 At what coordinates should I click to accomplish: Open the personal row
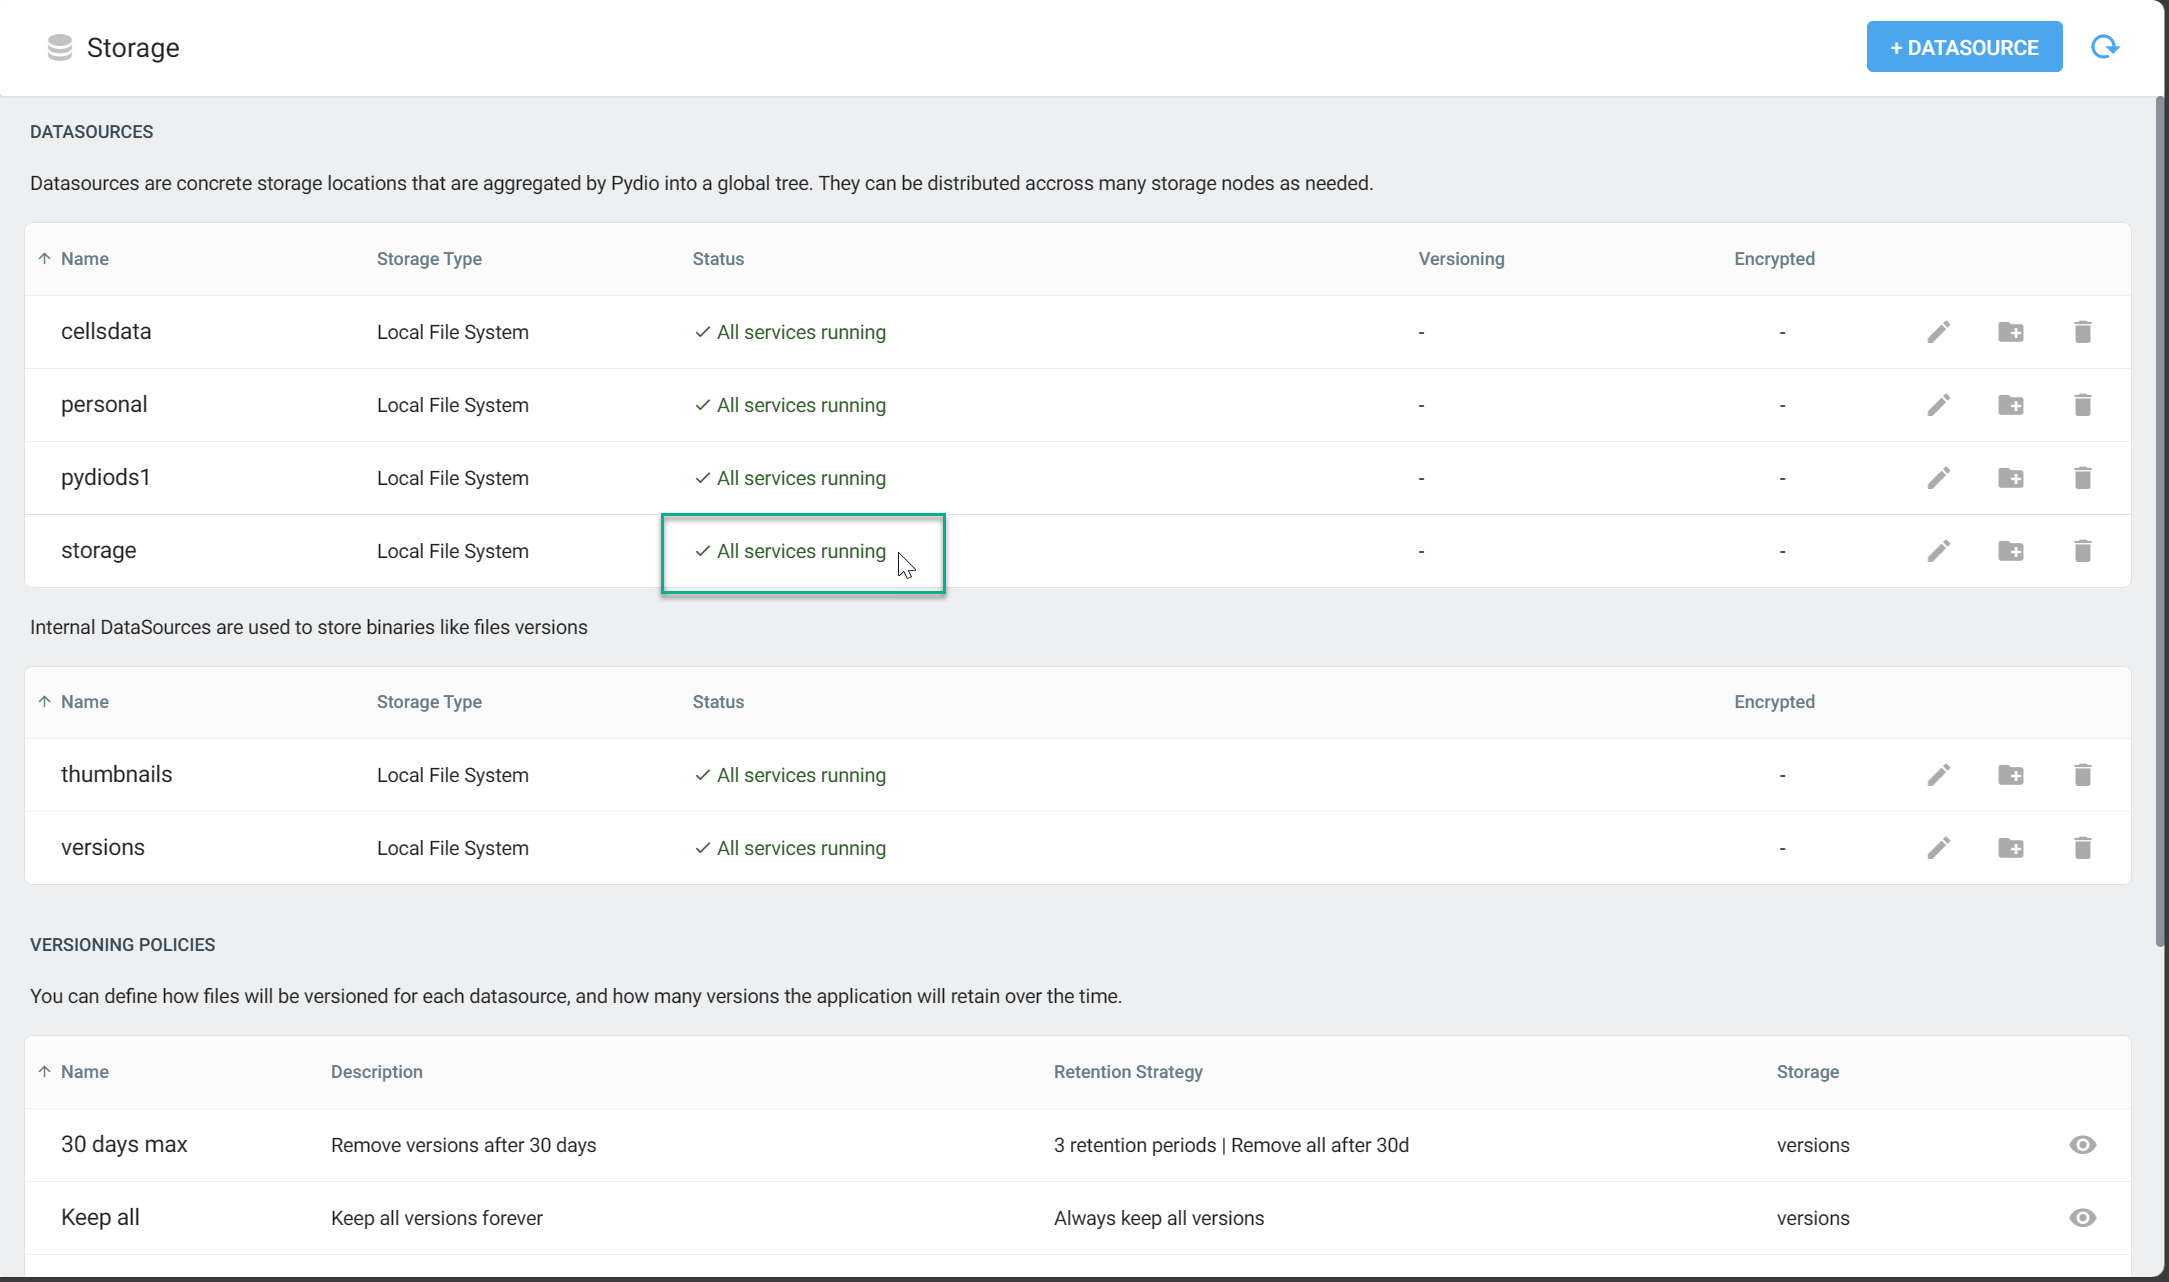[1078, 405]
